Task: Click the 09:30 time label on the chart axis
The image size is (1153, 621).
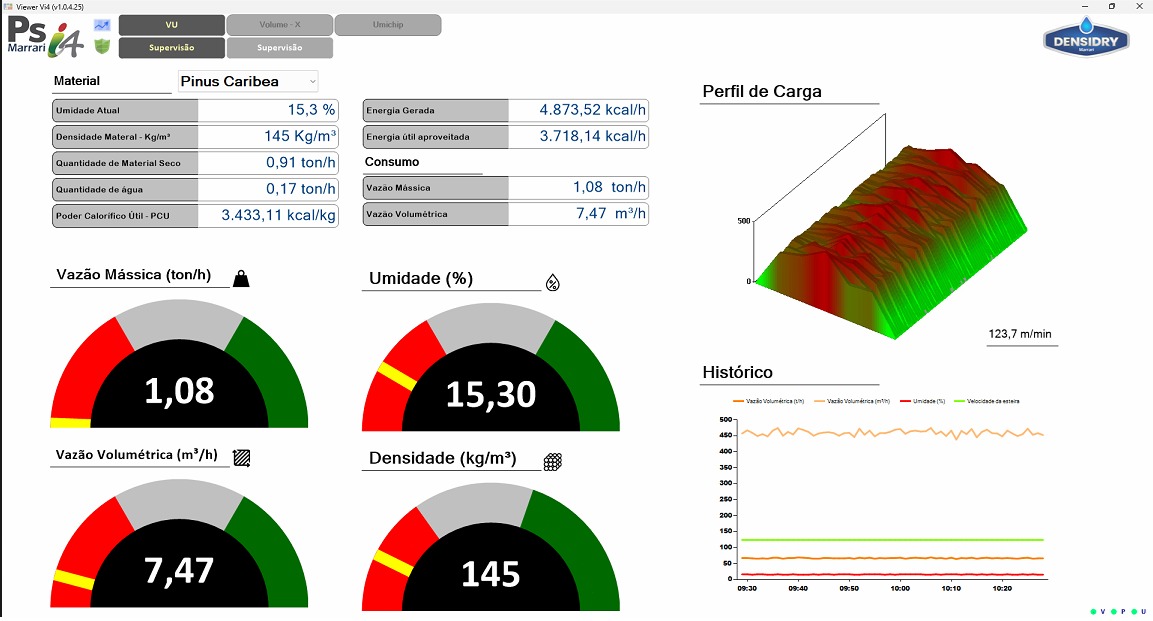Action: coord(747,589)
